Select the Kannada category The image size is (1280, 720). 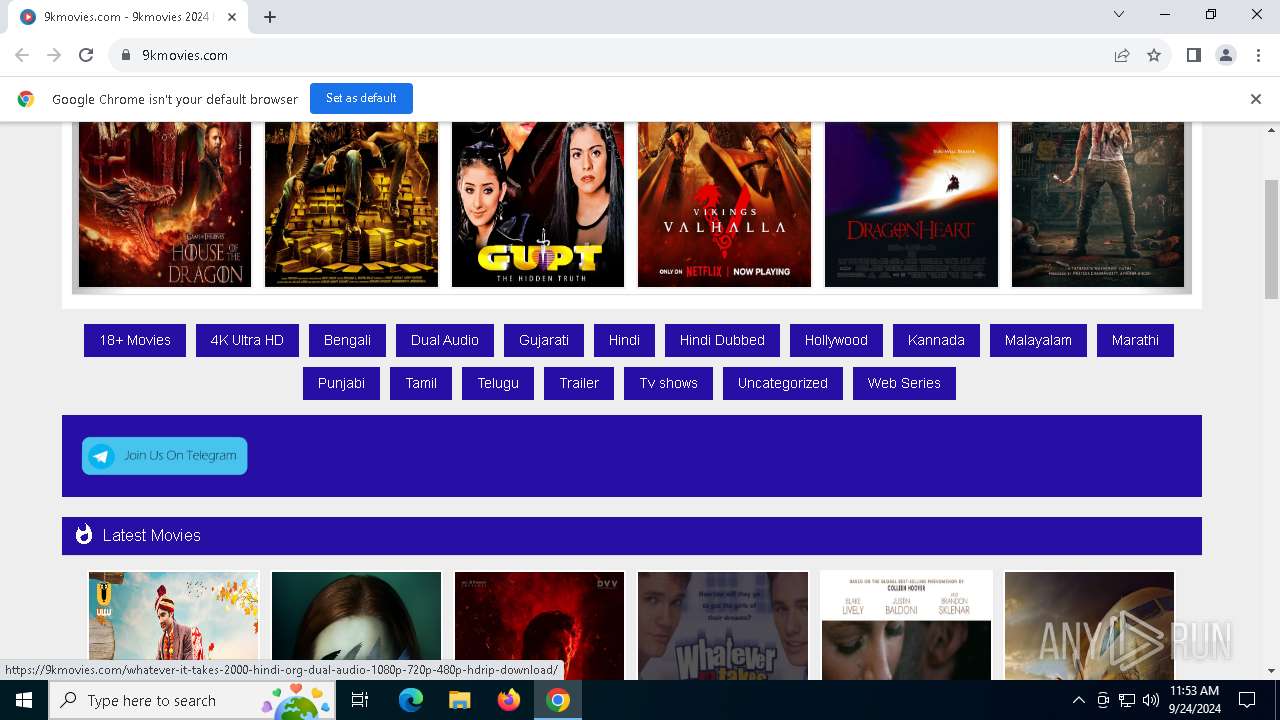tap(936, 340)
